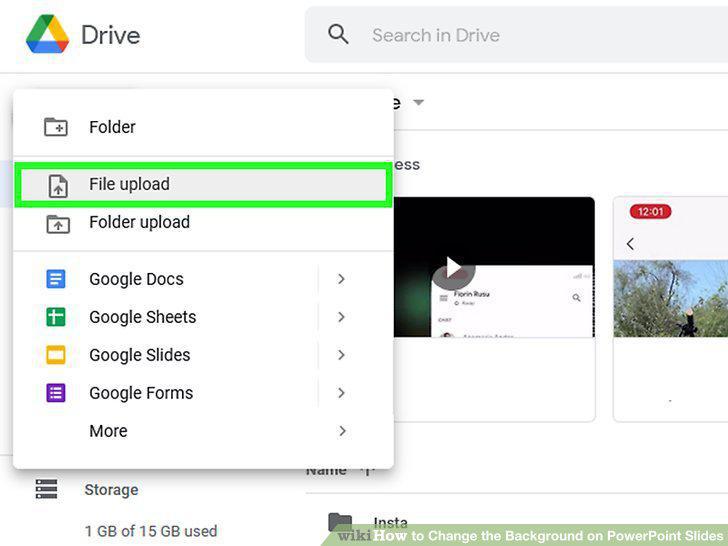This screenshot has height=546, width=728.
Task: Click the search magnifier icon
Action: point(338,34)
